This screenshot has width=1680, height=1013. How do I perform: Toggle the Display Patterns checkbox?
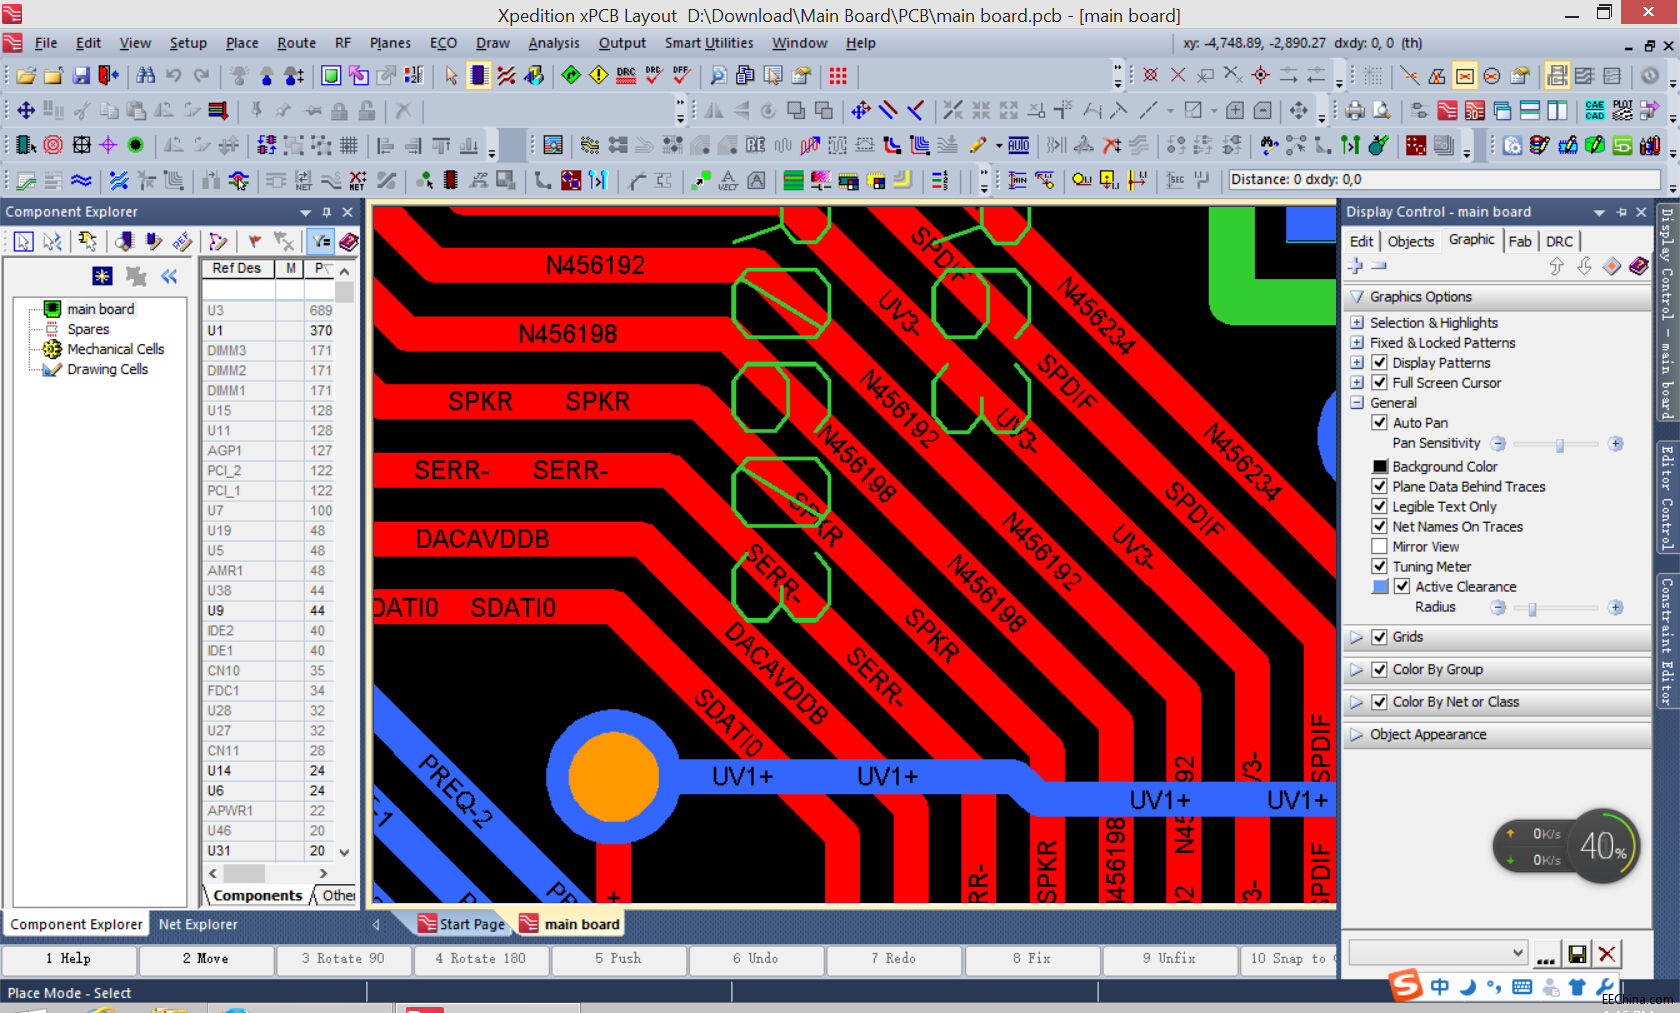click(x=1379, y=362)
